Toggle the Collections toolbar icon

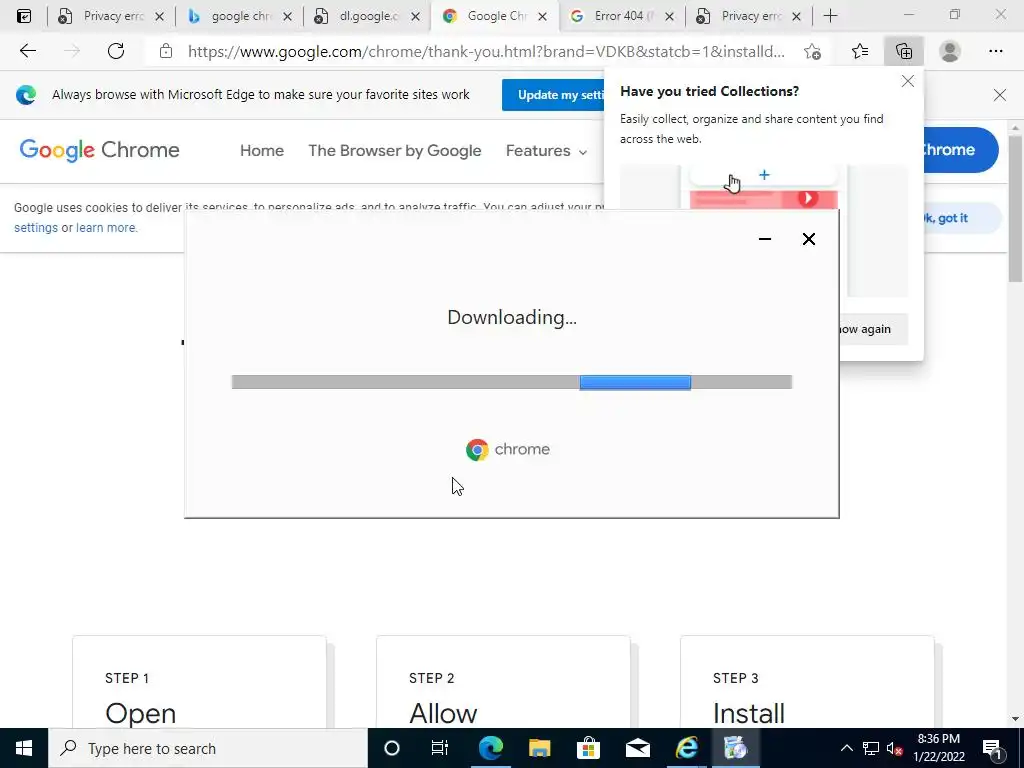click(x=904, y=51)
